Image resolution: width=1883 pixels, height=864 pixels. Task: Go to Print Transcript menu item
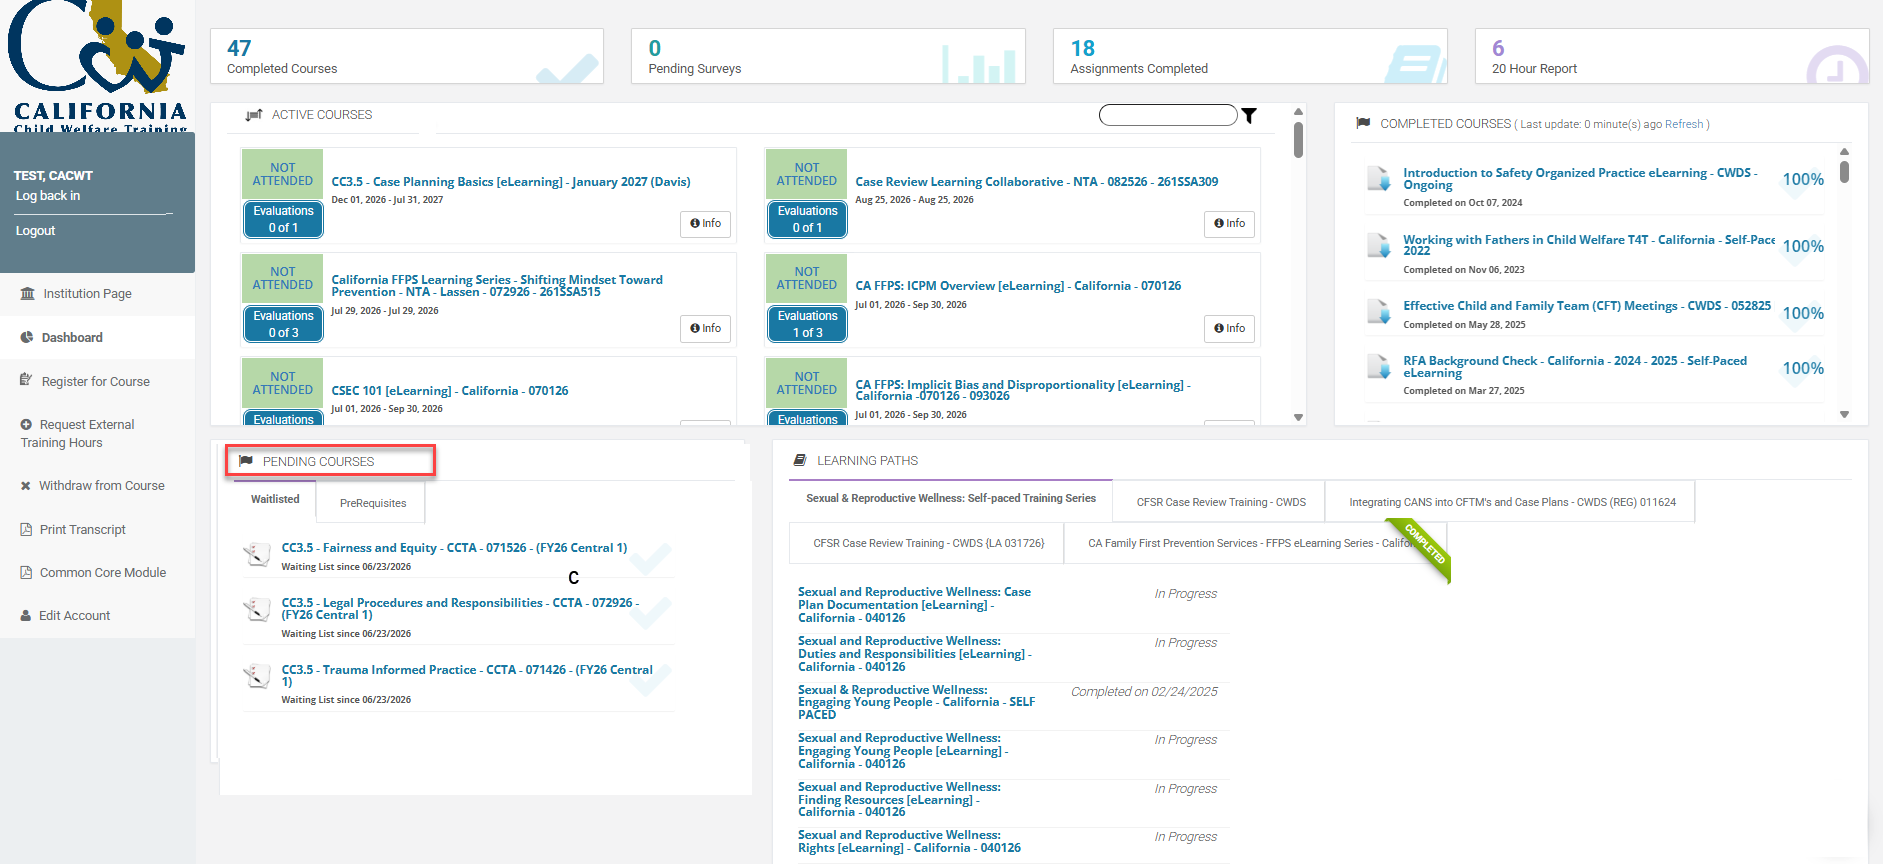[x=97, y=529]
